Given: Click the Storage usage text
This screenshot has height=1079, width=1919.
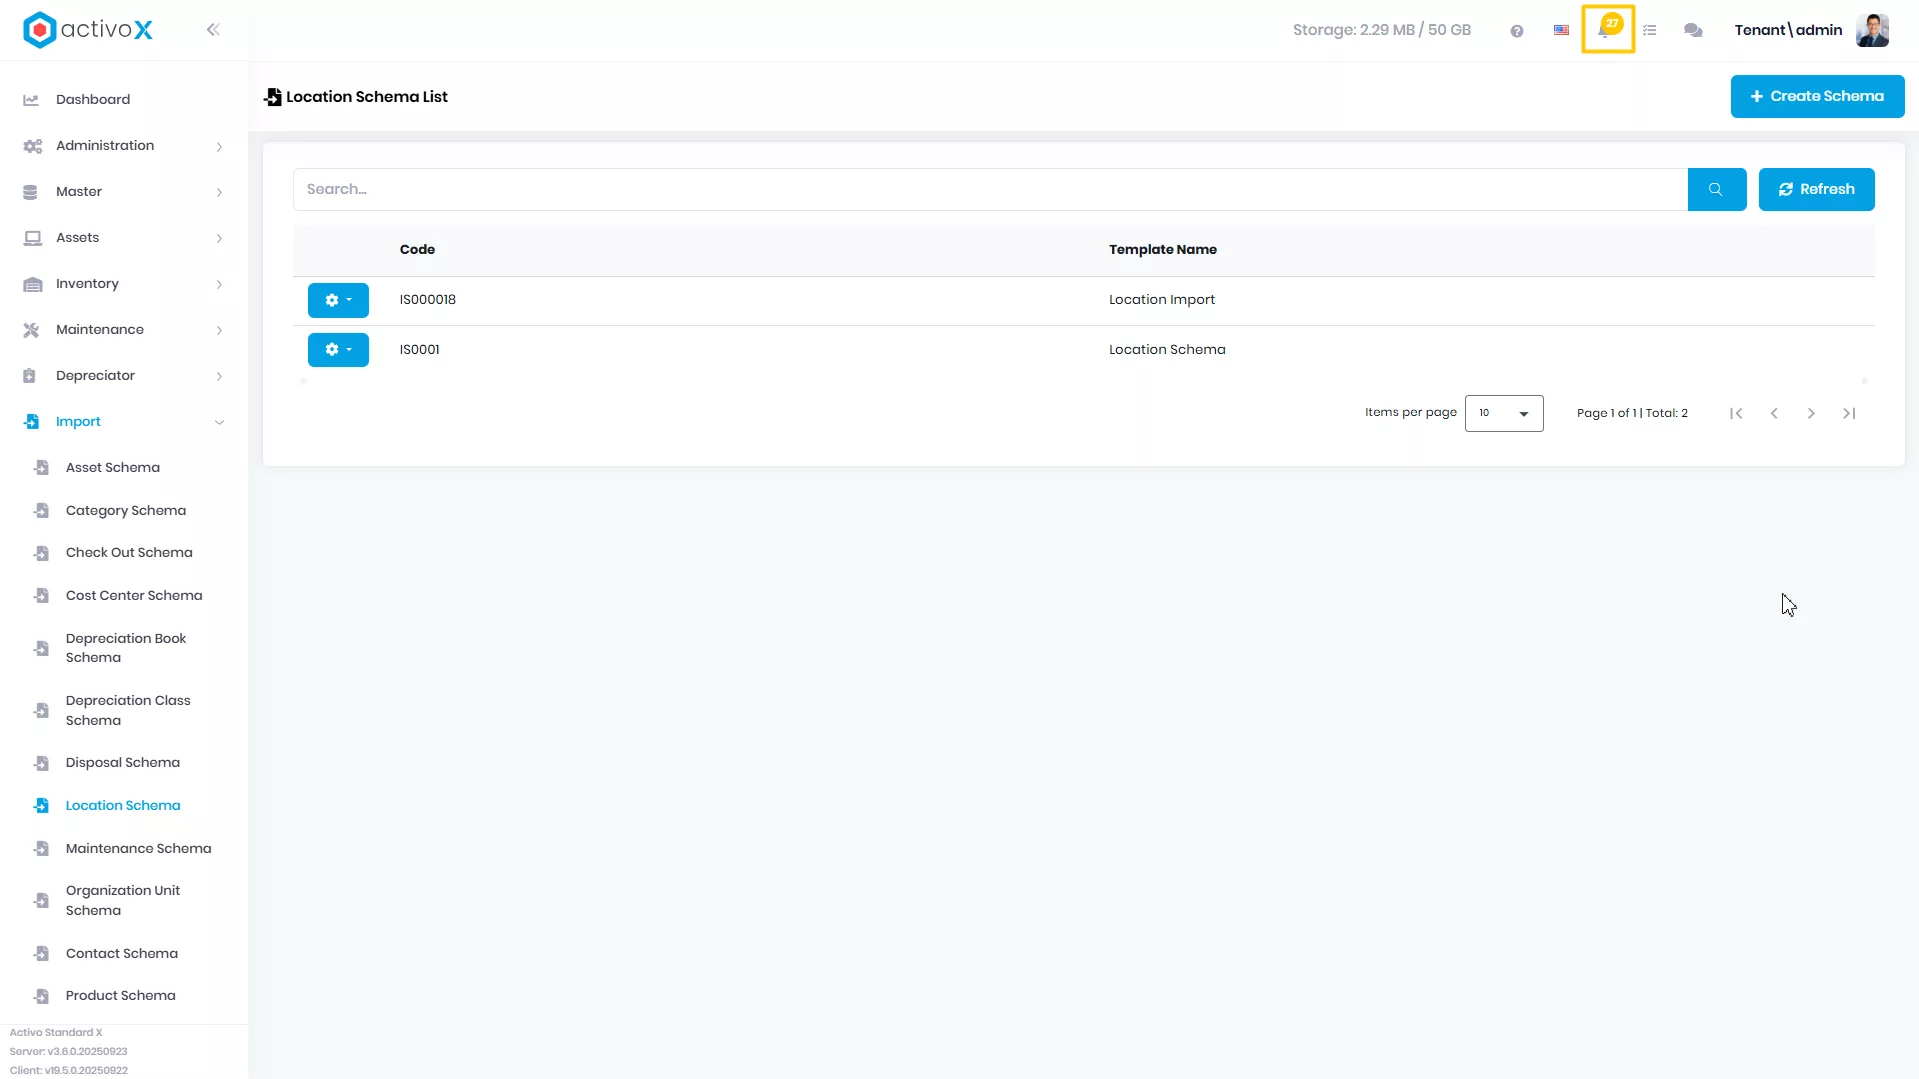Looking at the screenshot, I should point(1381,30).
